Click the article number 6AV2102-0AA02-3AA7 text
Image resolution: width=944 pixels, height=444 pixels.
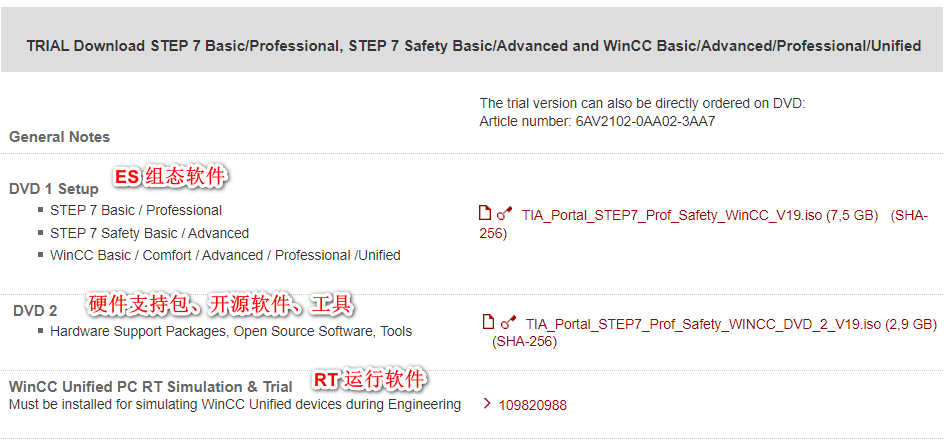pyautogui.click(x=645, y=121)
